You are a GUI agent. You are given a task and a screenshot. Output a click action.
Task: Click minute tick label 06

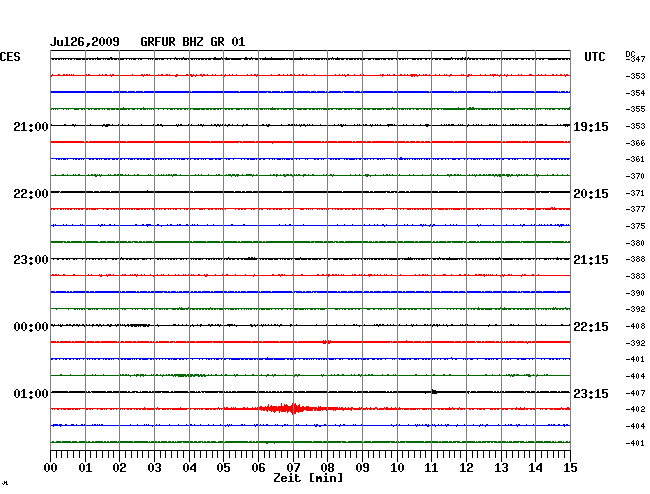click(258, 468)
